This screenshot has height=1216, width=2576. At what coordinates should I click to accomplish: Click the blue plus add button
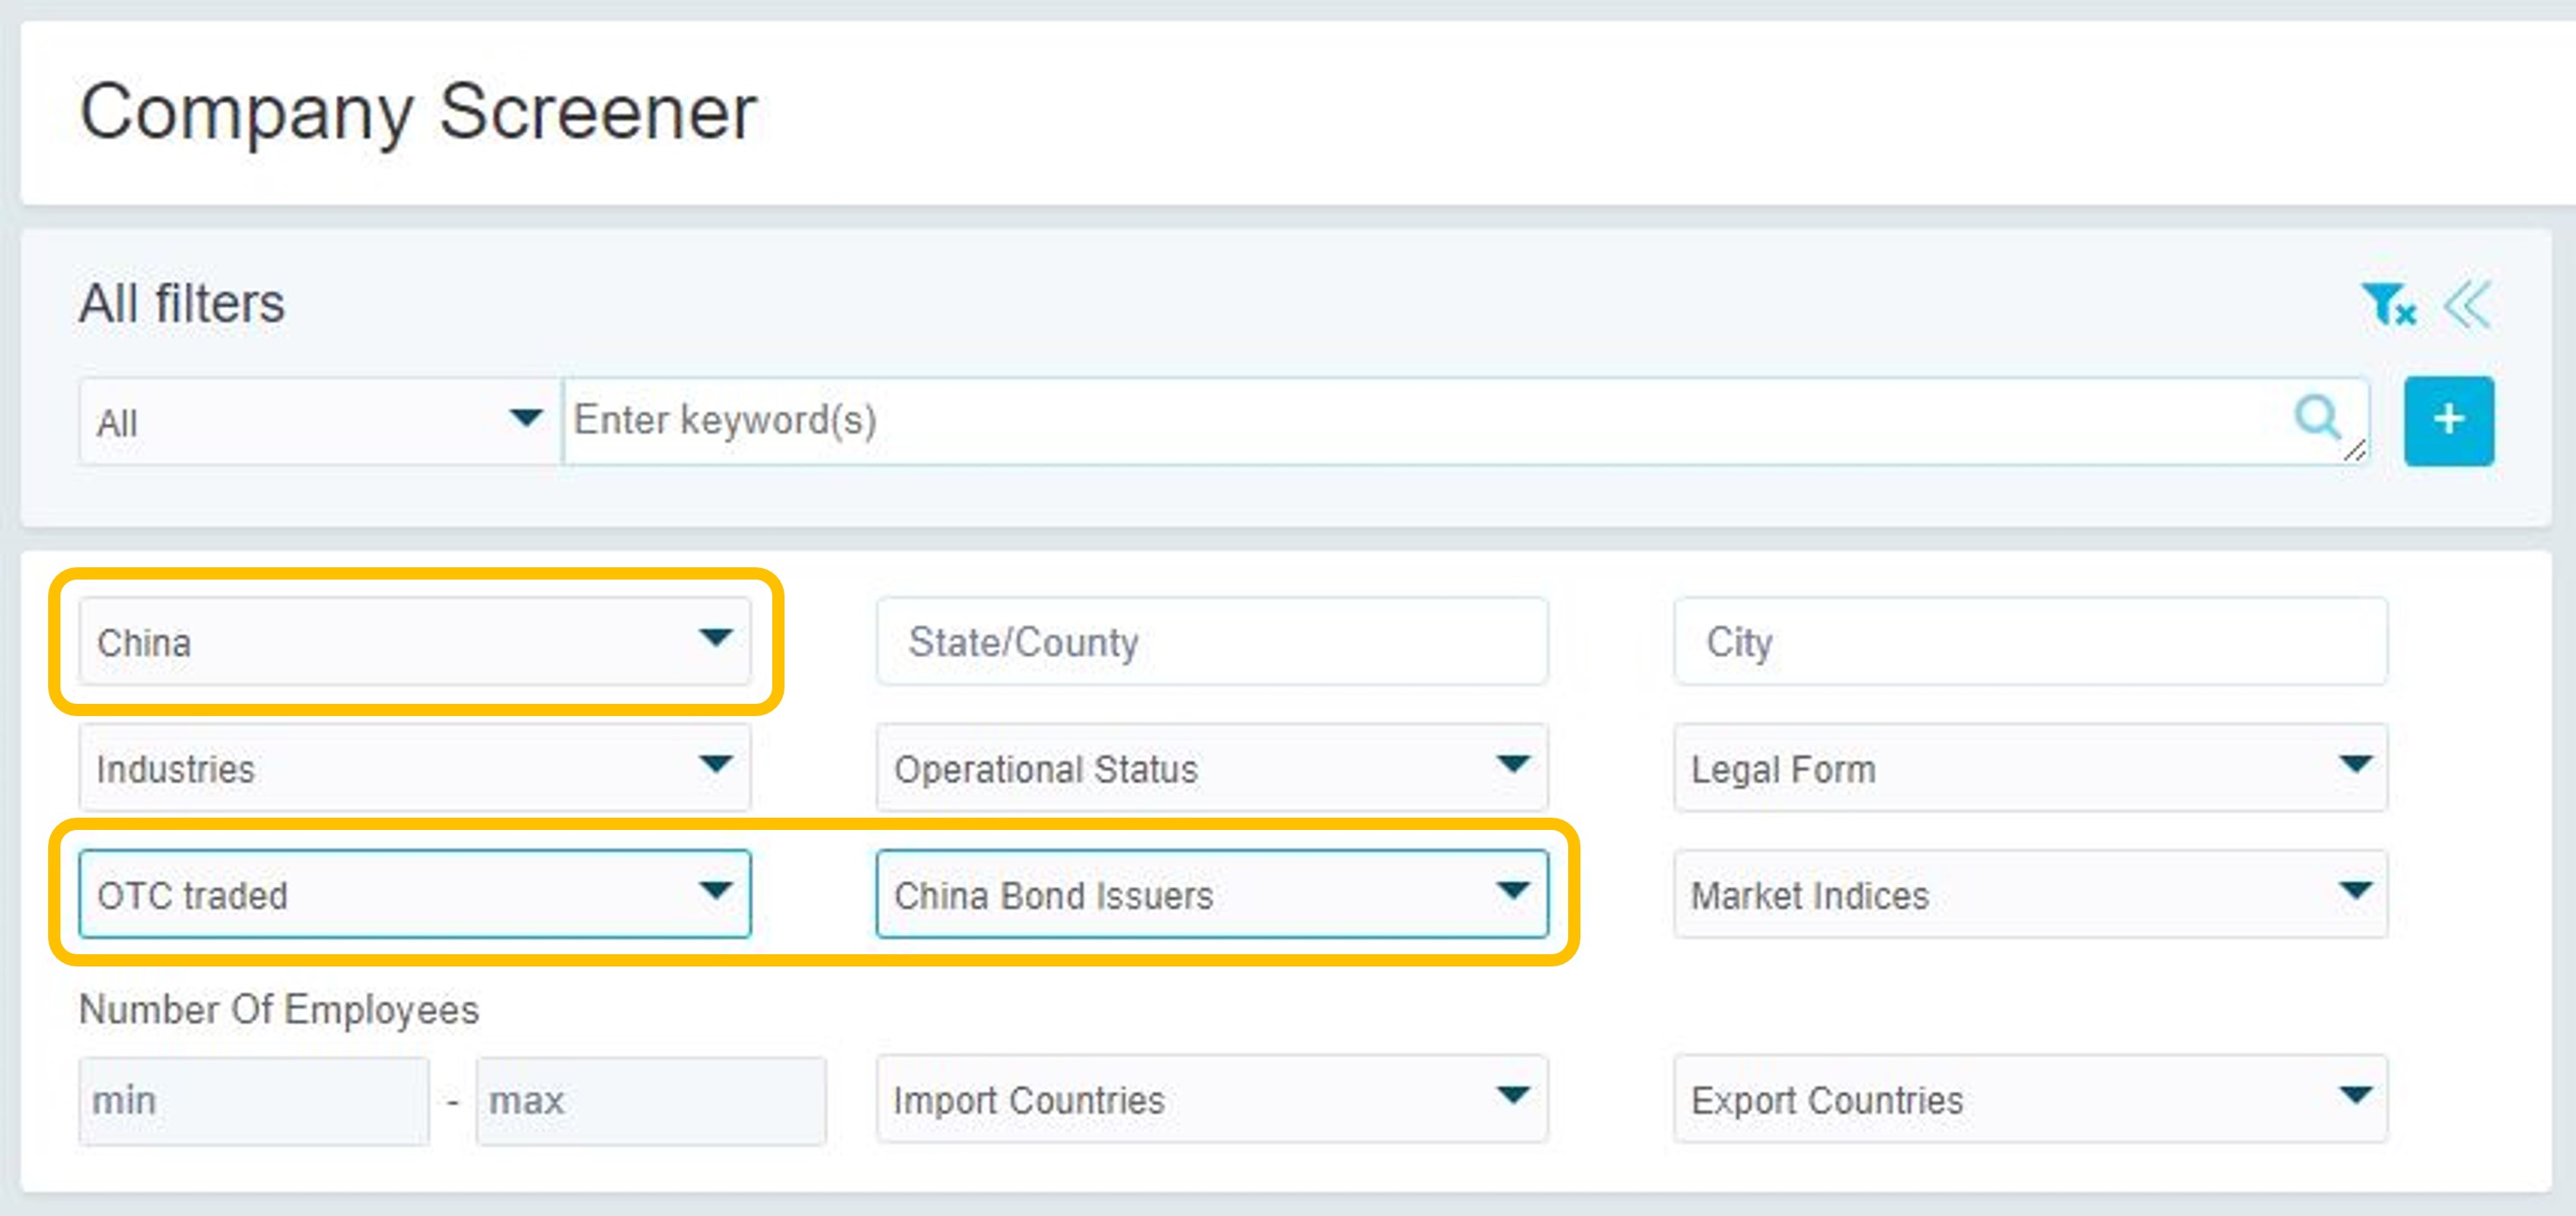2448,421
